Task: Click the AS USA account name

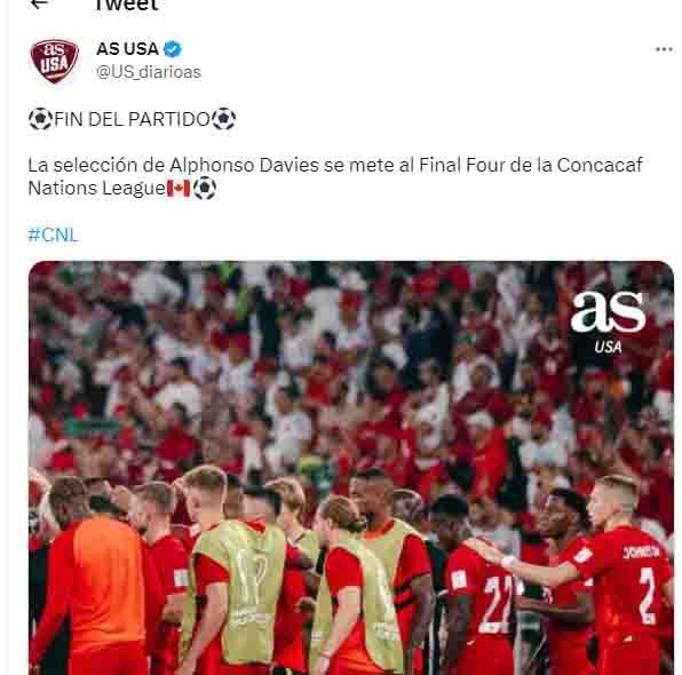Action: (127, 49)
